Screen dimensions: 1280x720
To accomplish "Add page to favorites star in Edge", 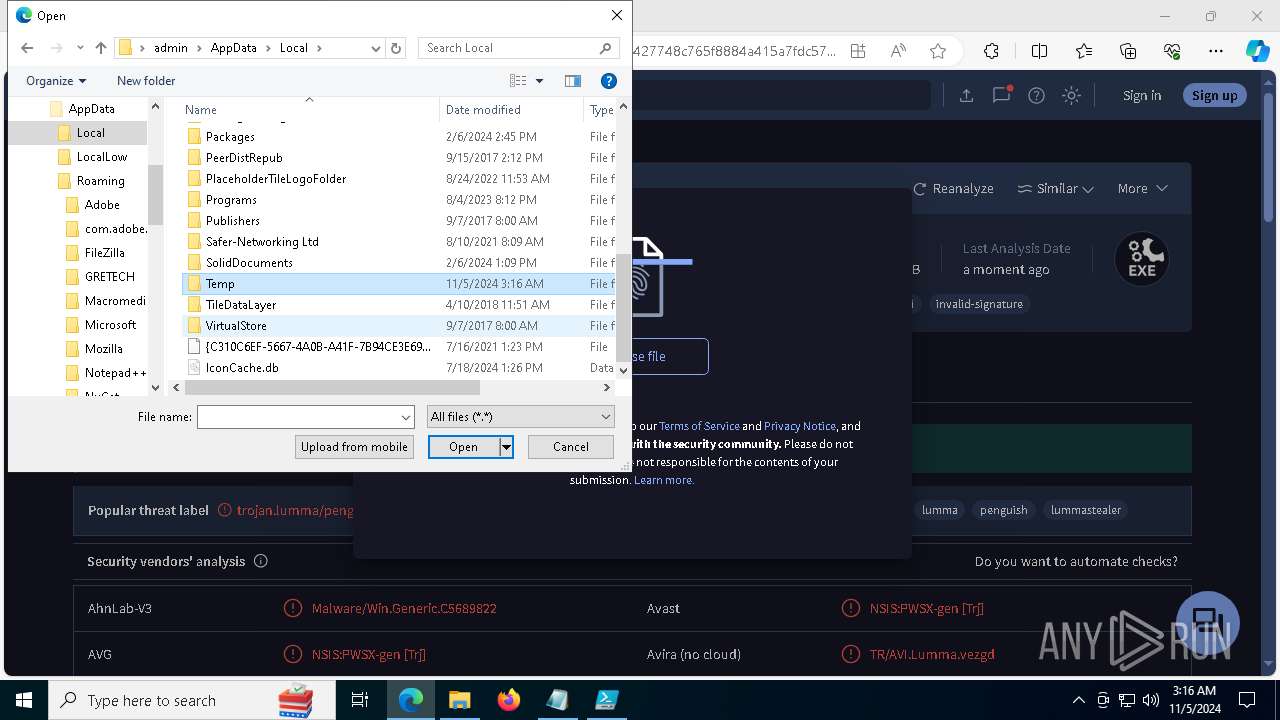I will point(937,51).
